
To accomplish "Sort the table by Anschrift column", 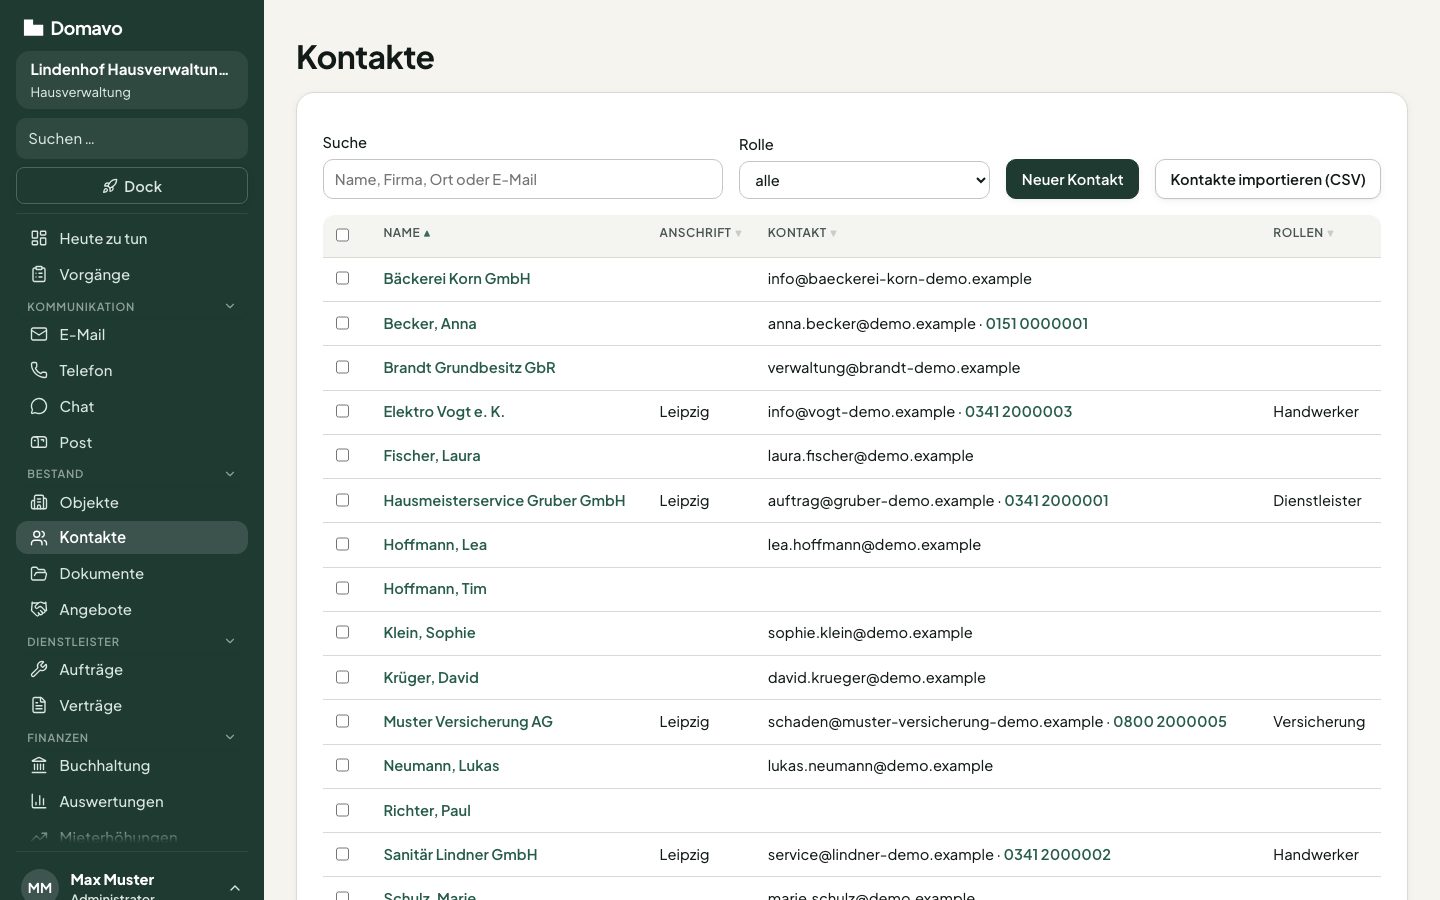I will (700, 233).
